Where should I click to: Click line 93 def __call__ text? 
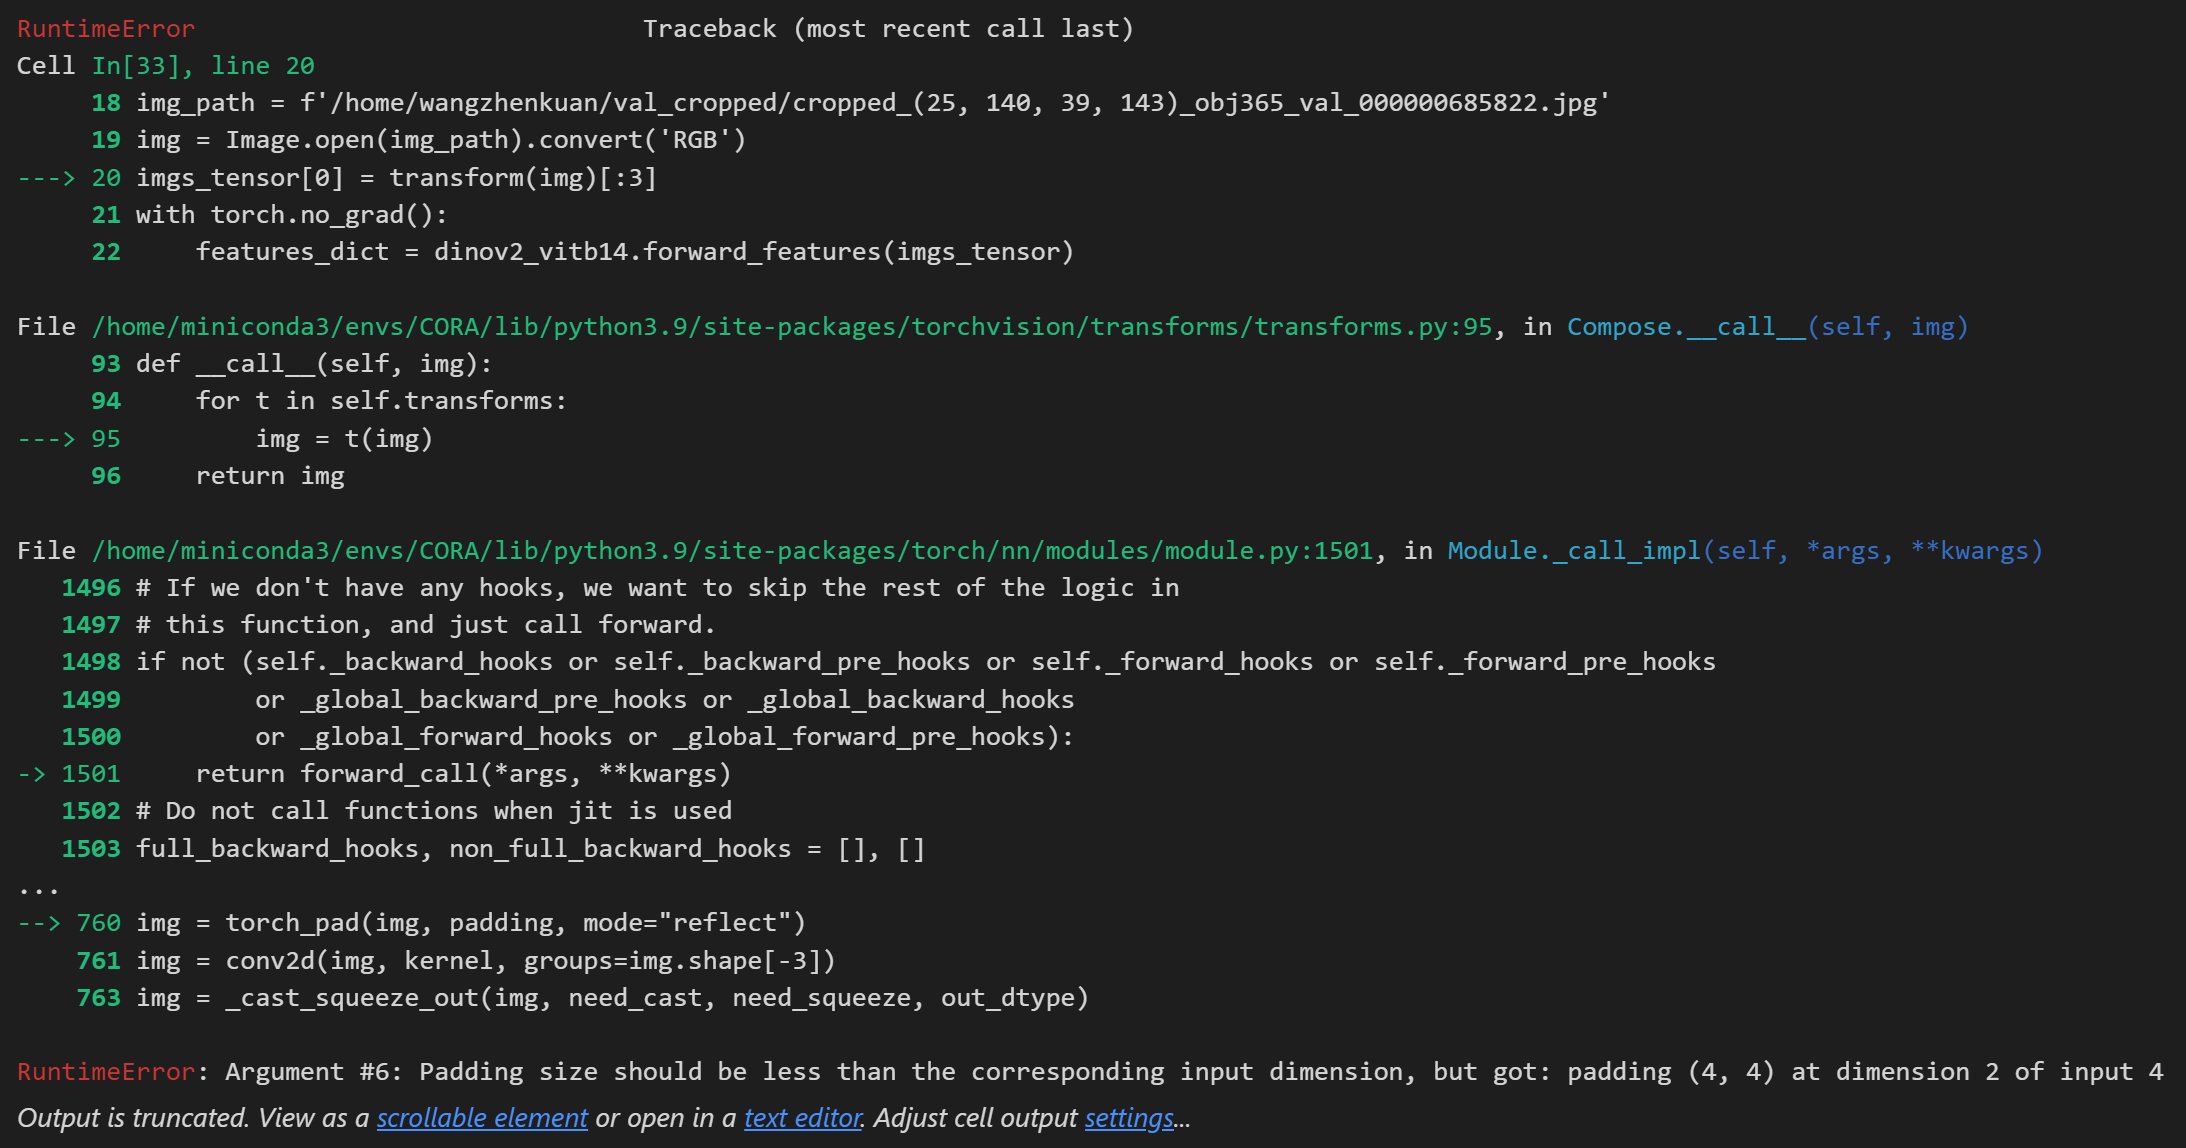[314, 364]
